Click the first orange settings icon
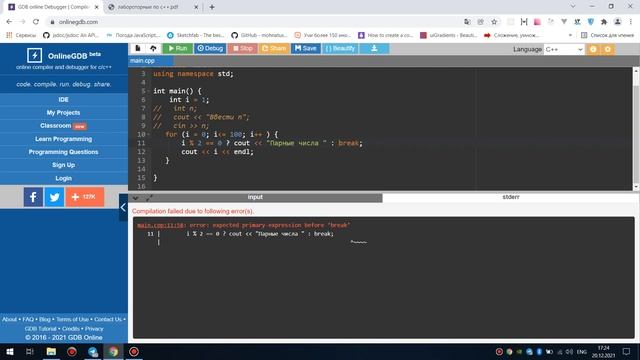640x360 pixels. 593,49
